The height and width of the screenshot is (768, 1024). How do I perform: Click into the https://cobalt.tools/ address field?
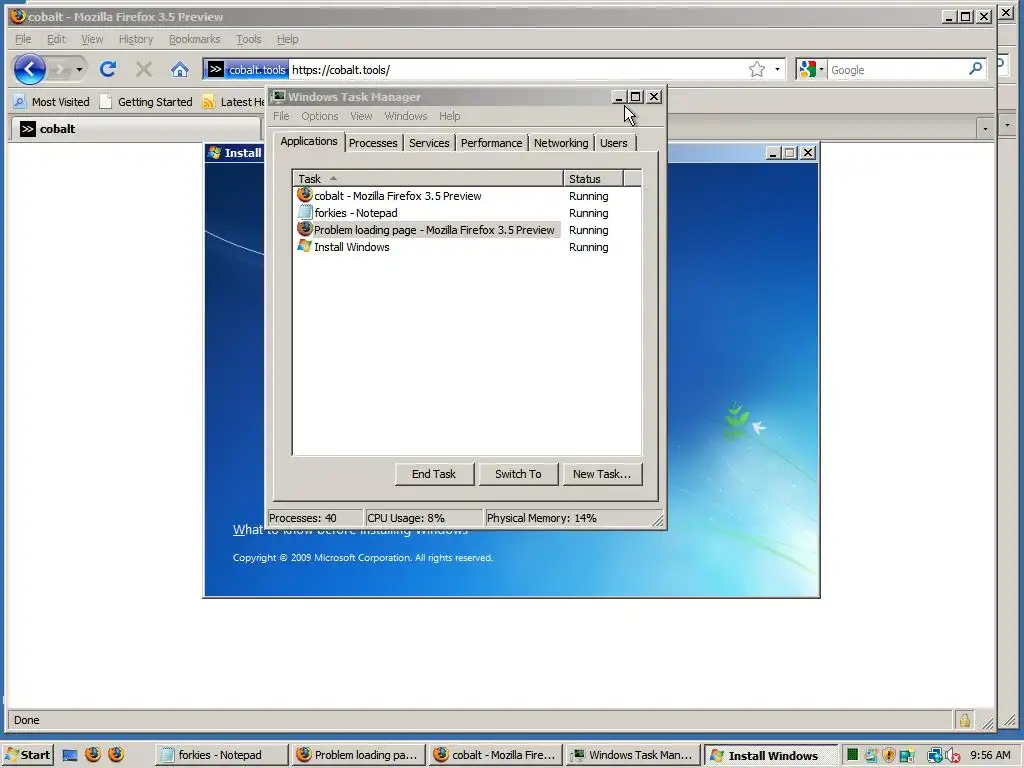point(516,69)
